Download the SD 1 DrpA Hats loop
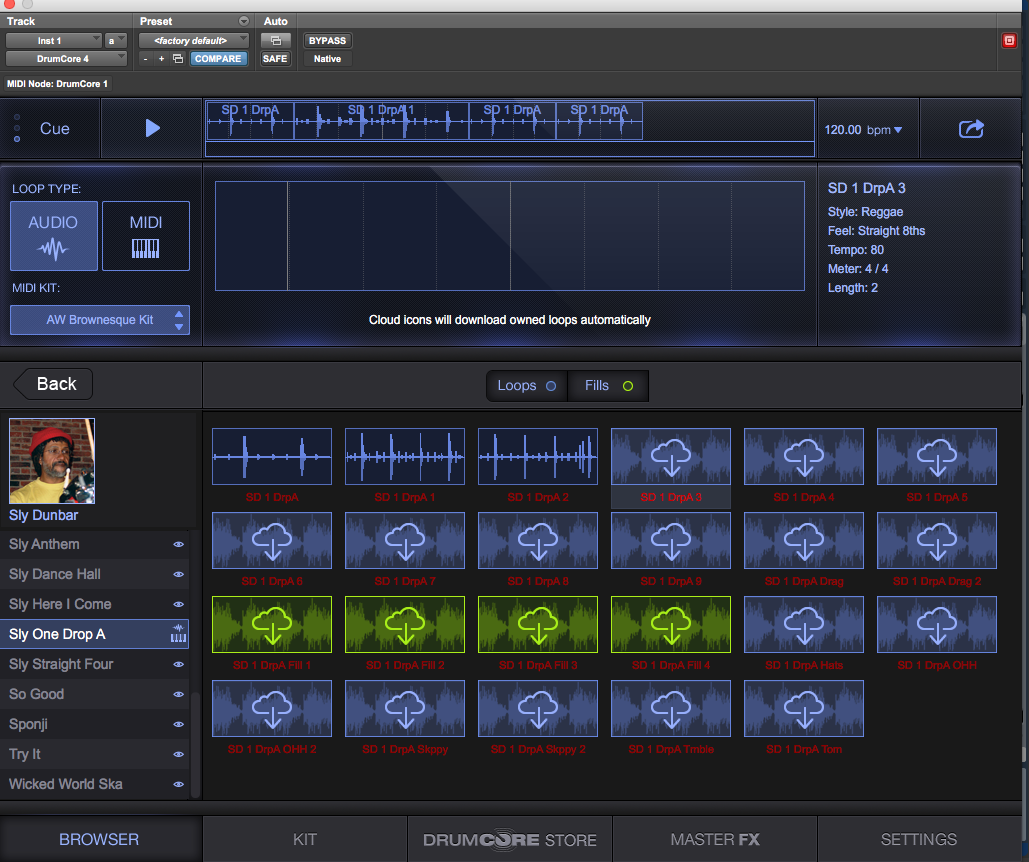1029x862 pixels. pyautogui.click(x=803, y=624)
